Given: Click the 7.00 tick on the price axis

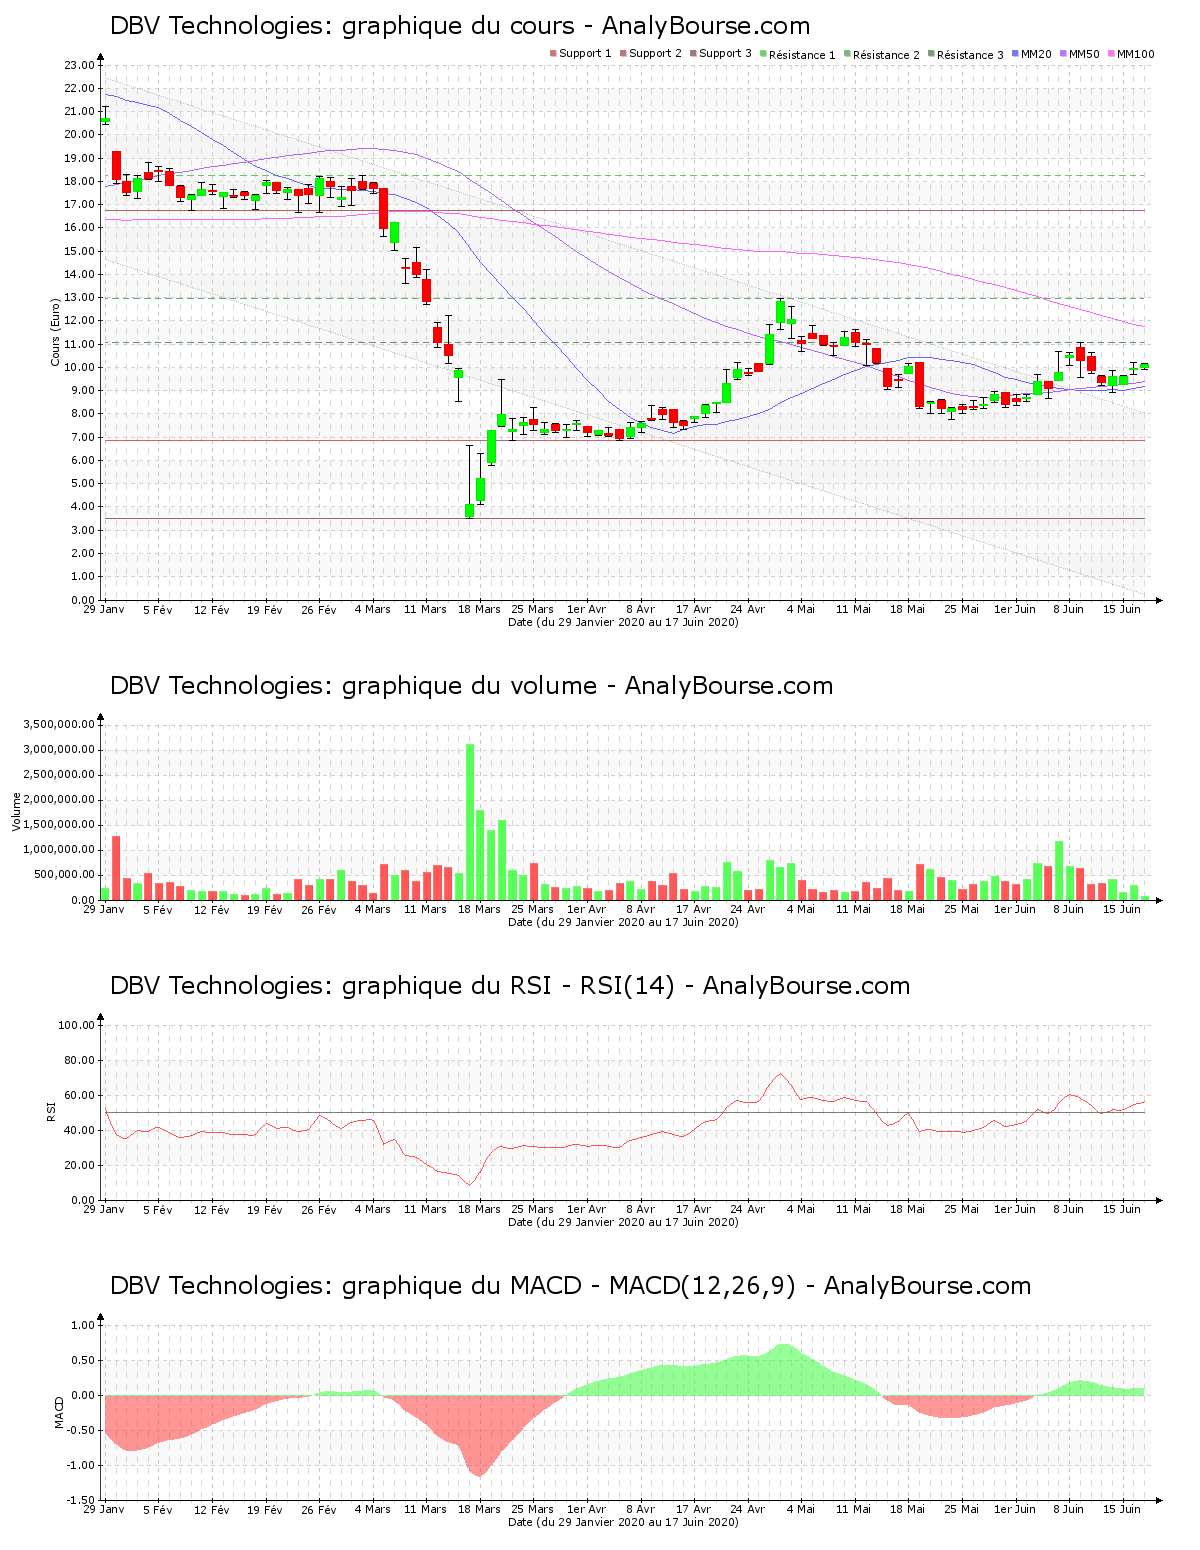Looking at the screenshot, I should [x=82, y=437].
